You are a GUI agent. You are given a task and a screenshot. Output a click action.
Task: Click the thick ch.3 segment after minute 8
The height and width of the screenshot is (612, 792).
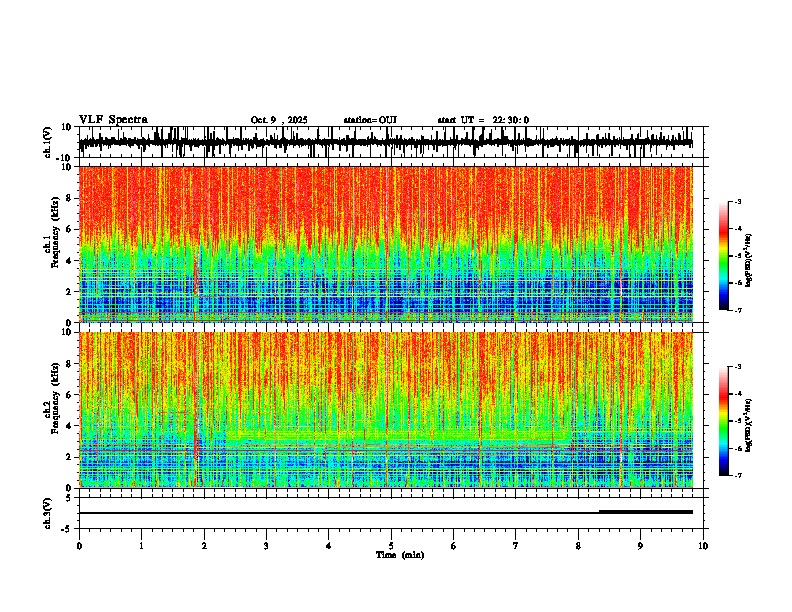tap(646, 512)
